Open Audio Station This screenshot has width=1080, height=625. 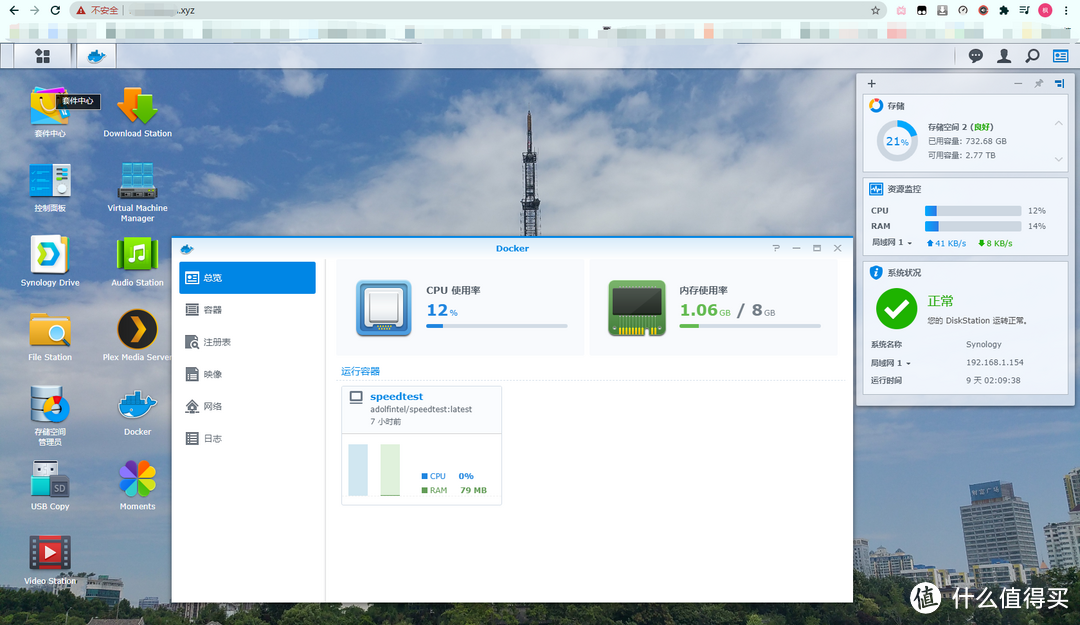(x=137, y=261)
